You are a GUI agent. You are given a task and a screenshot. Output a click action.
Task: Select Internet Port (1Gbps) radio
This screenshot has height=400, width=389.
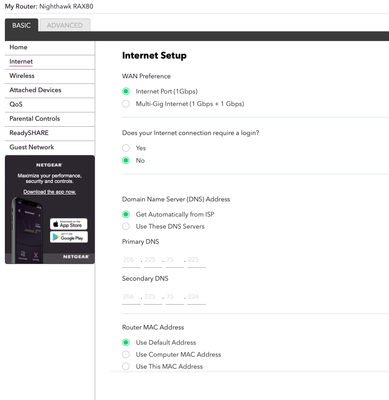coord(126,91)
